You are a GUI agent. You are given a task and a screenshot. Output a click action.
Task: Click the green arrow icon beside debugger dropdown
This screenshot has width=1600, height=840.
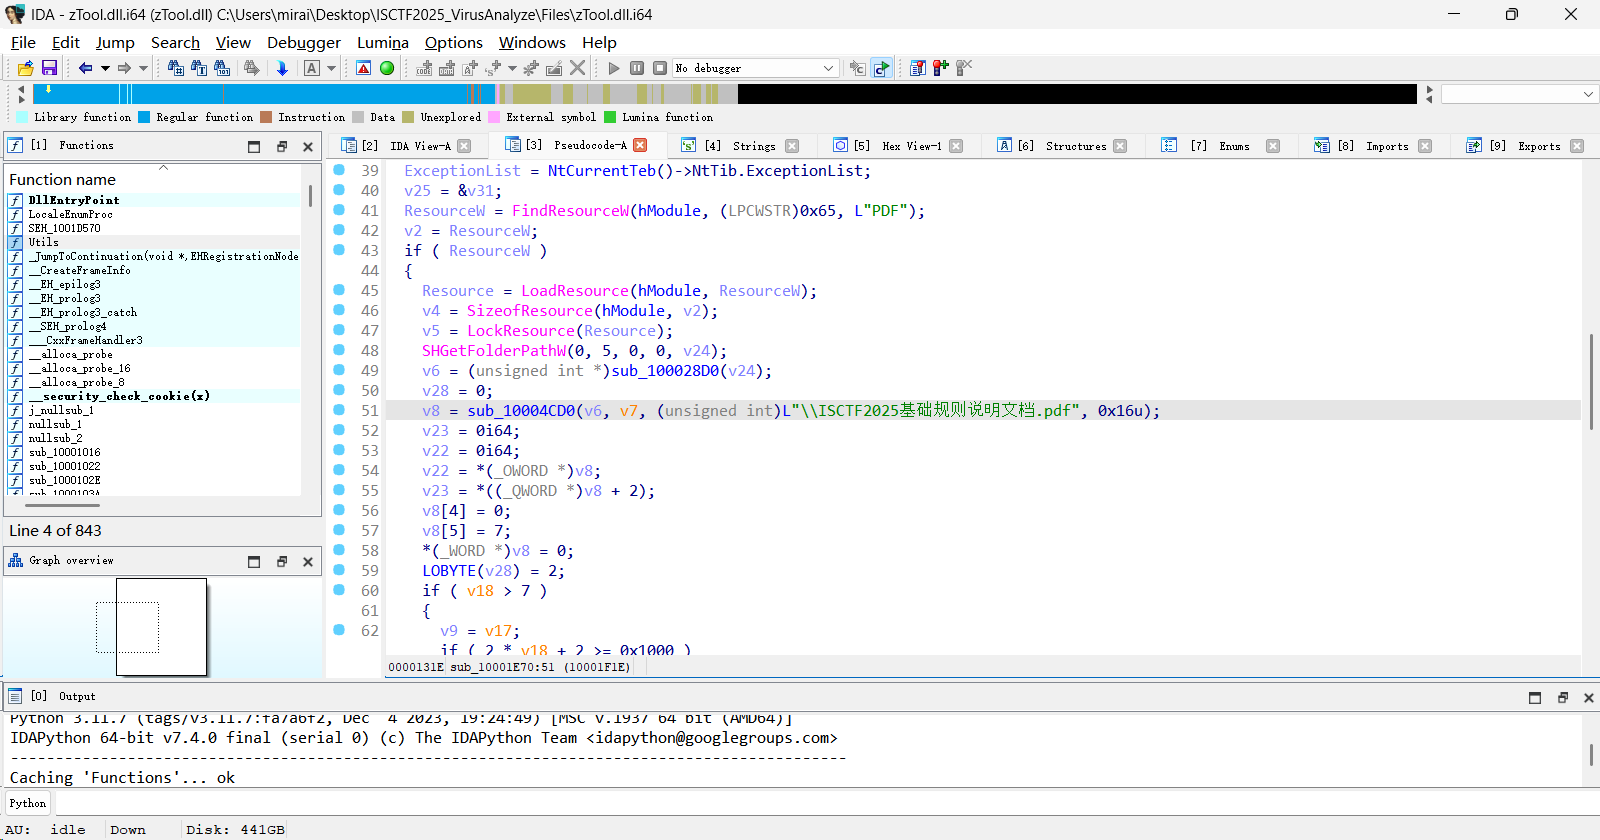click(881, 68)
